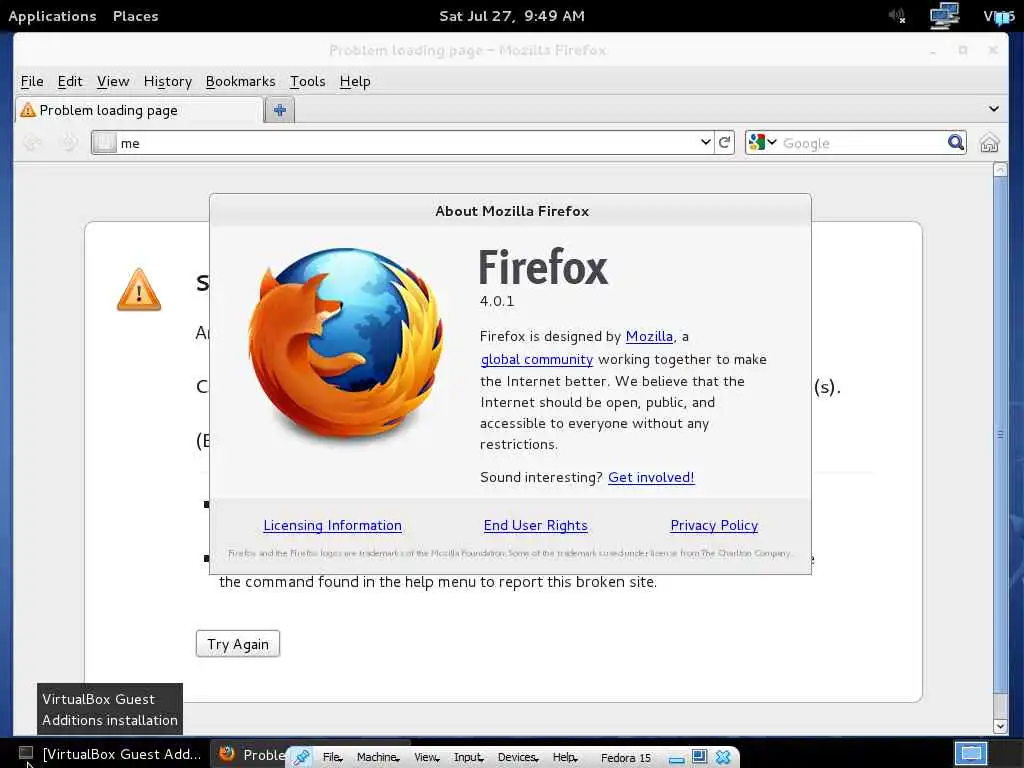1024x768 pixels.
Task: Click the version text 4.0.1
Action: pyautogui.click(x=497, y=301)
